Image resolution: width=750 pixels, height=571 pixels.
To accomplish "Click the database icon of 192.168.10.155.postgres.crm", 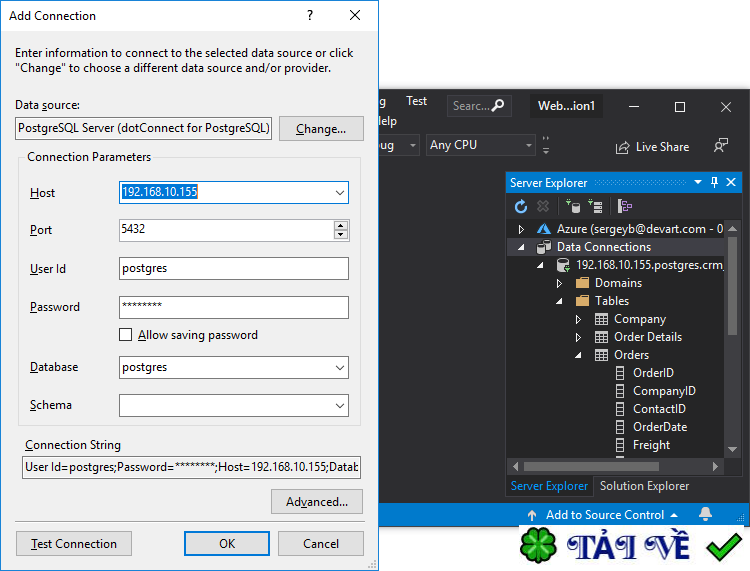I will tap(563, 265).
